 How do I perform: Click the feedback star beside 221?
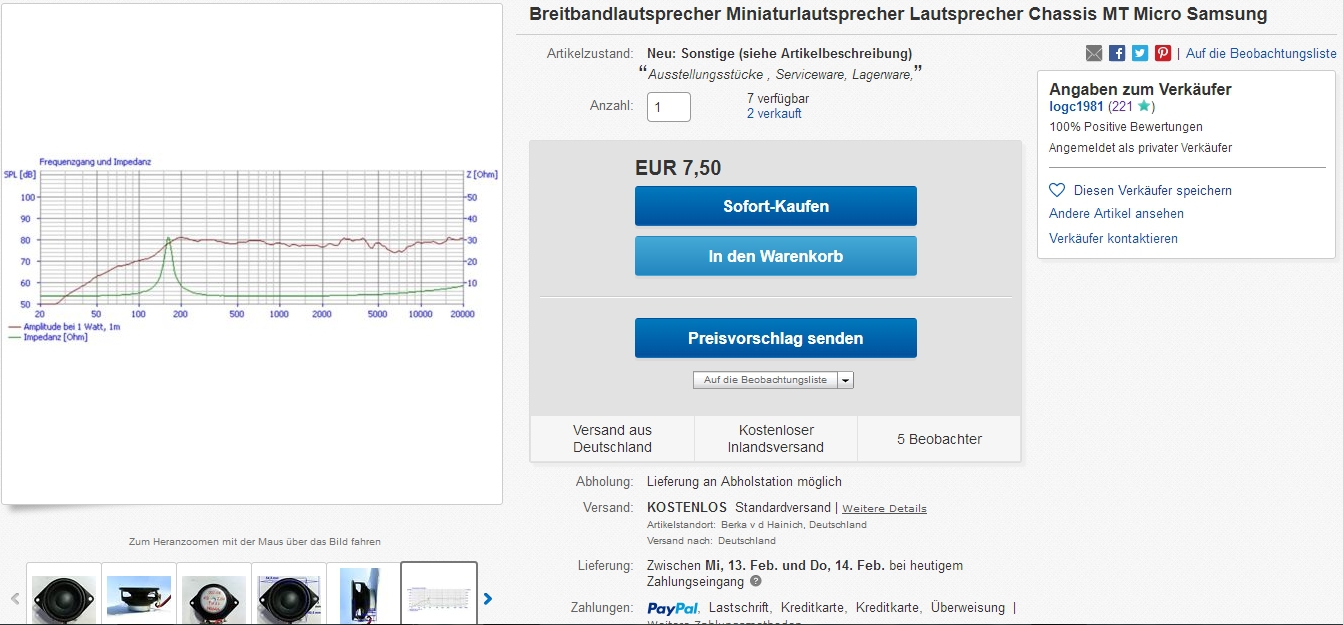pos(1145,106)
